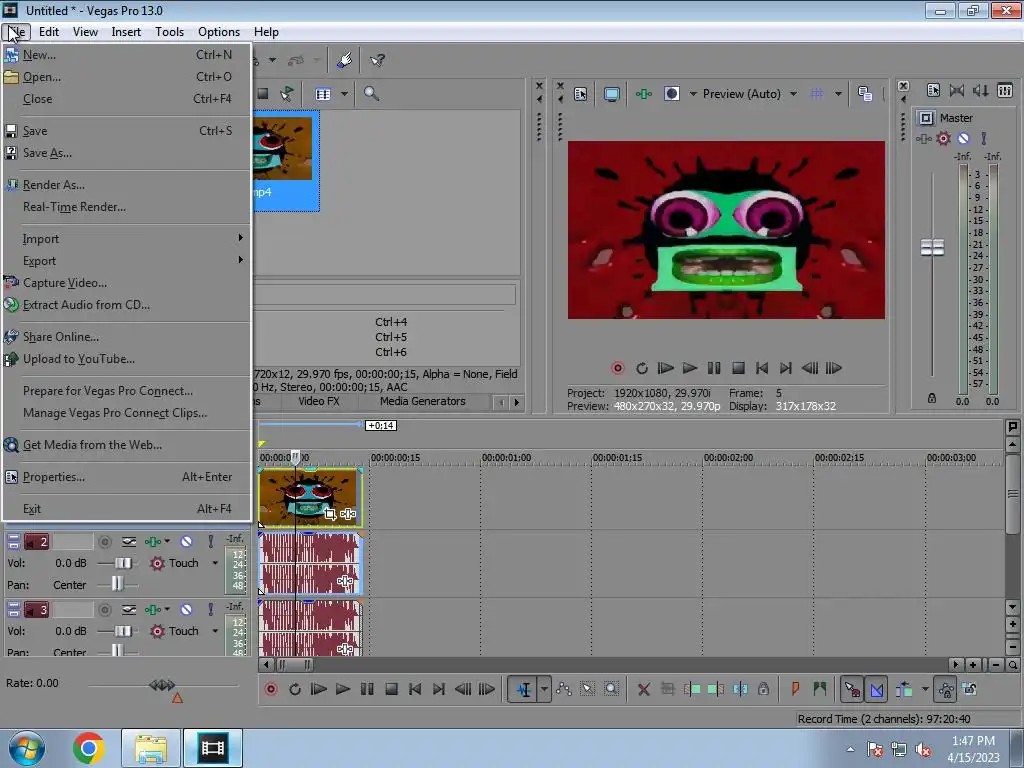1024x768 pixels.
Task: Select the Zoom edit tool
Action: pos(611,689)
